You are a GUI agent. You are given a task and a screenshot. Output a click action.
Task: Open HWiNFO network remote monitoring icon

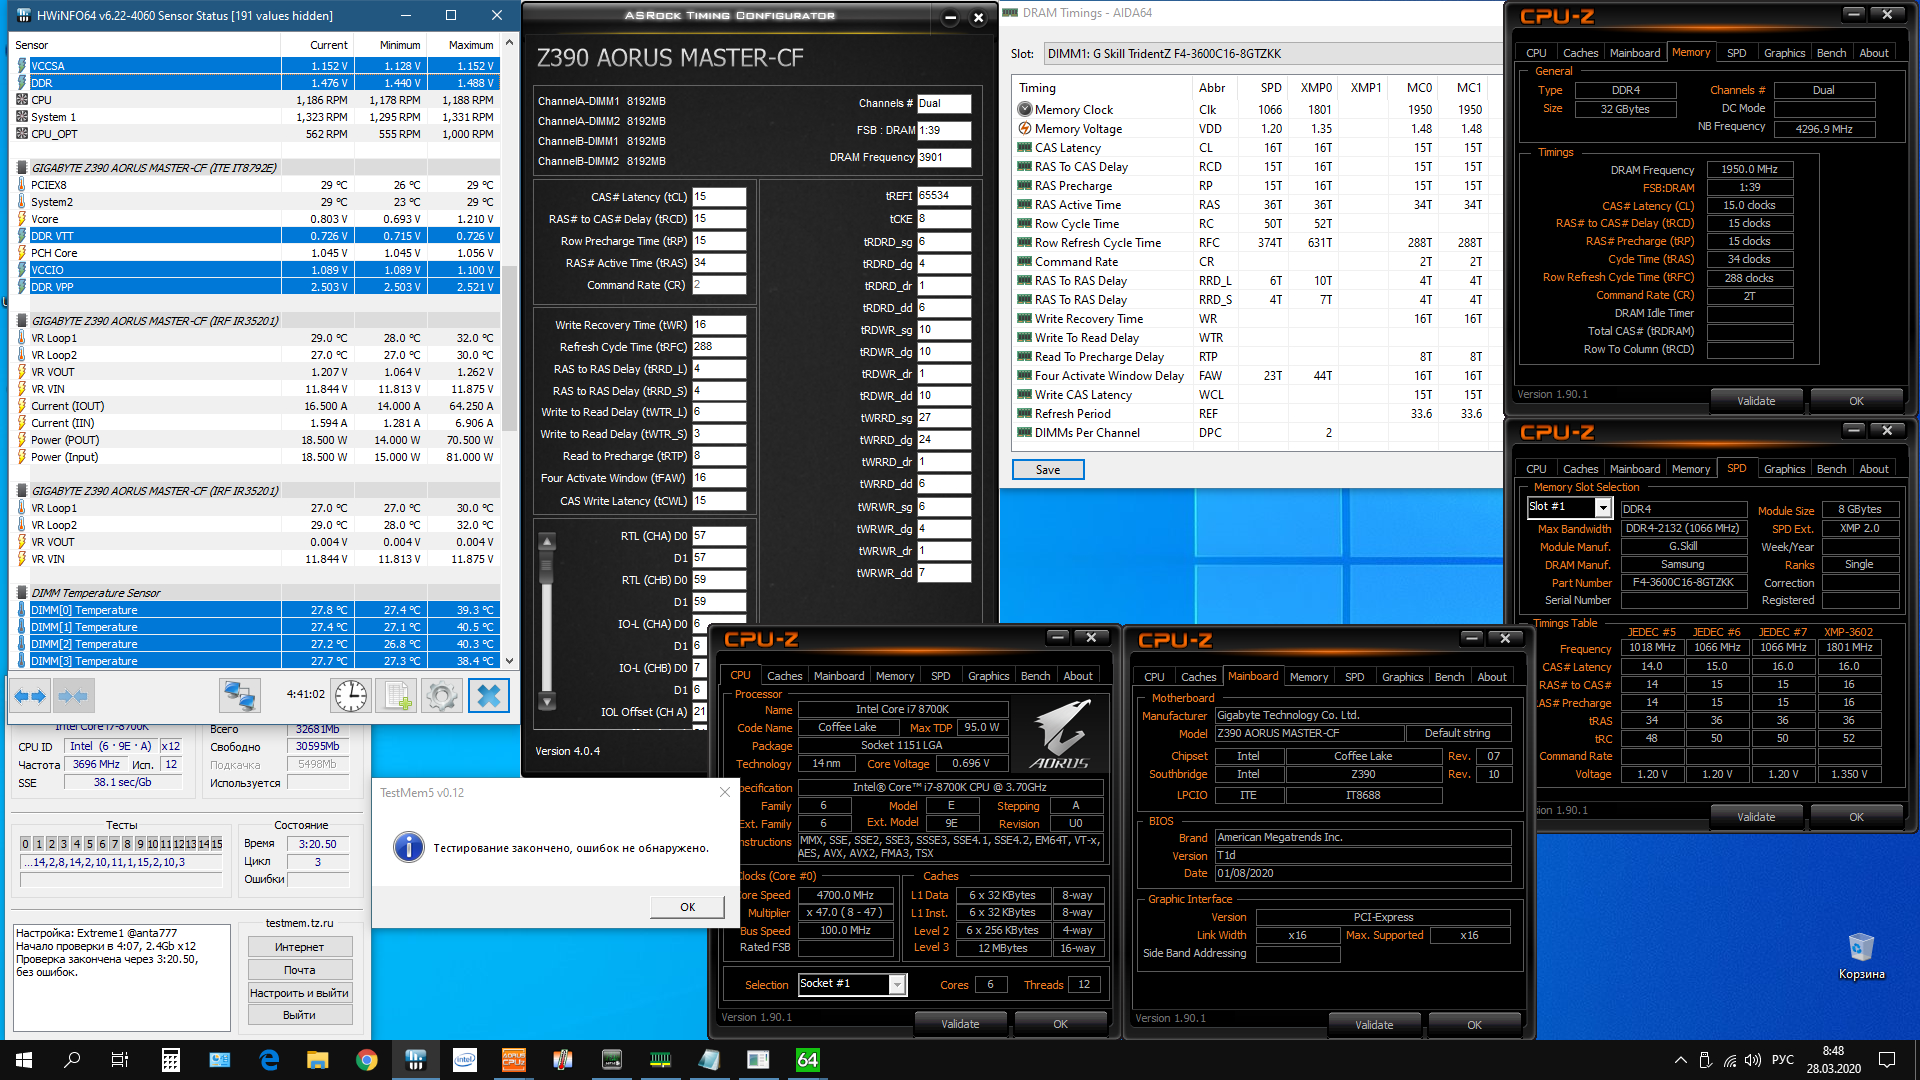click(x=240, y=695)
